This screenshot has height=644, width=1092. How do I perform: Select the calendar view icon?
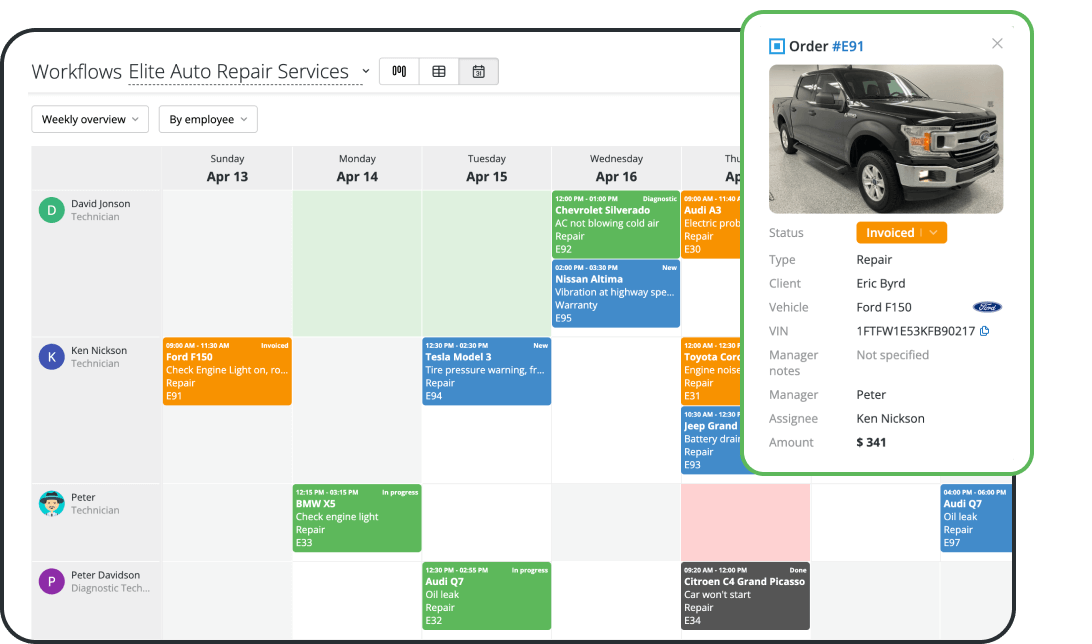click(x=478, y=71)
